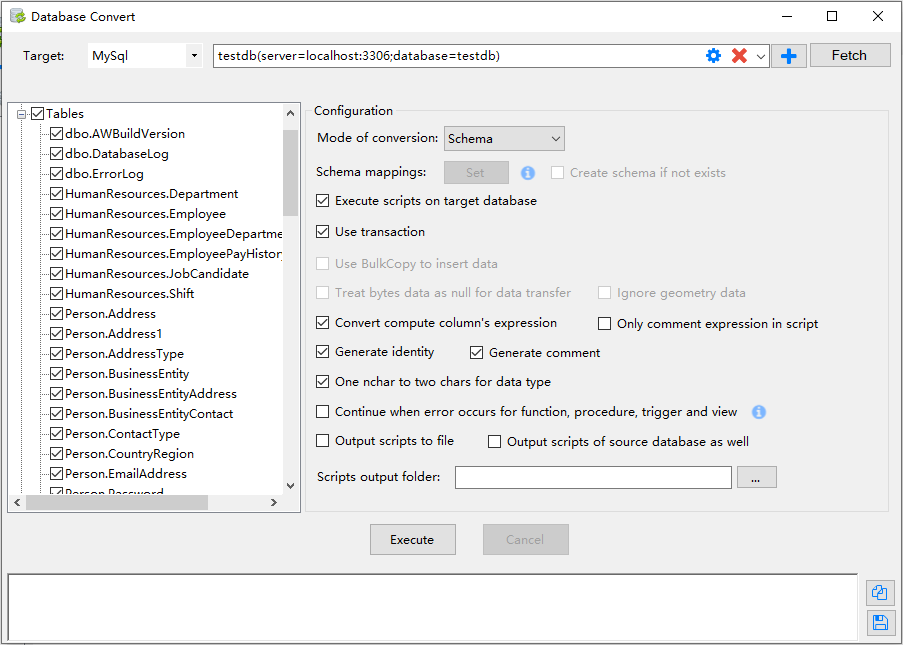The image size is (903, 645).
Task: Open Target database type dropdown
Action: pos(194,56)
